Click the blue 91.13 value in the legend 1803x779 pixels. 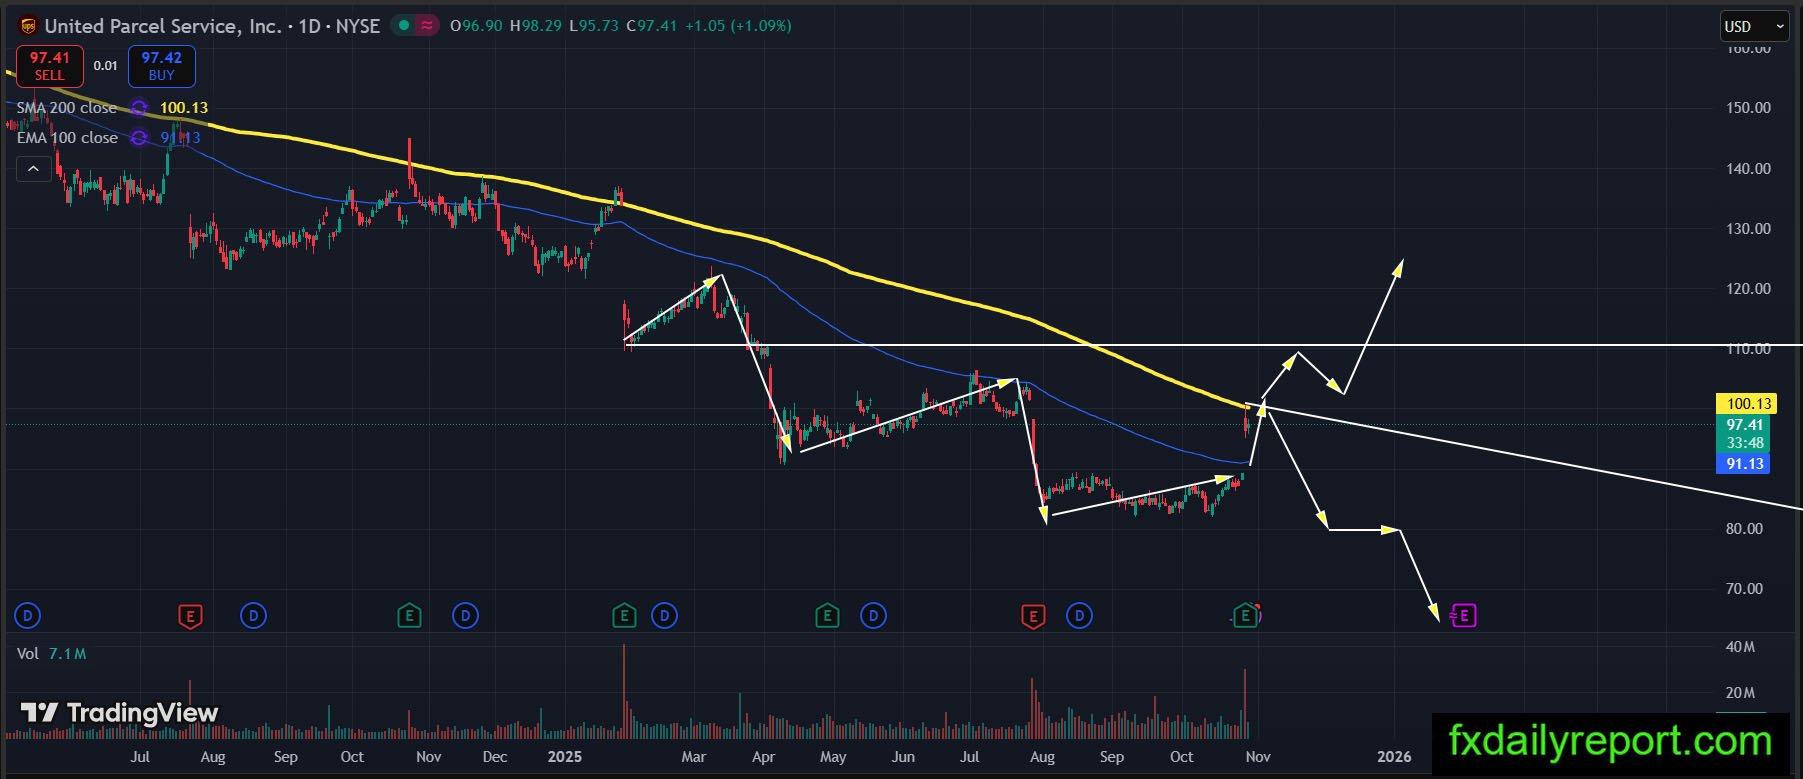coord(181,138)
